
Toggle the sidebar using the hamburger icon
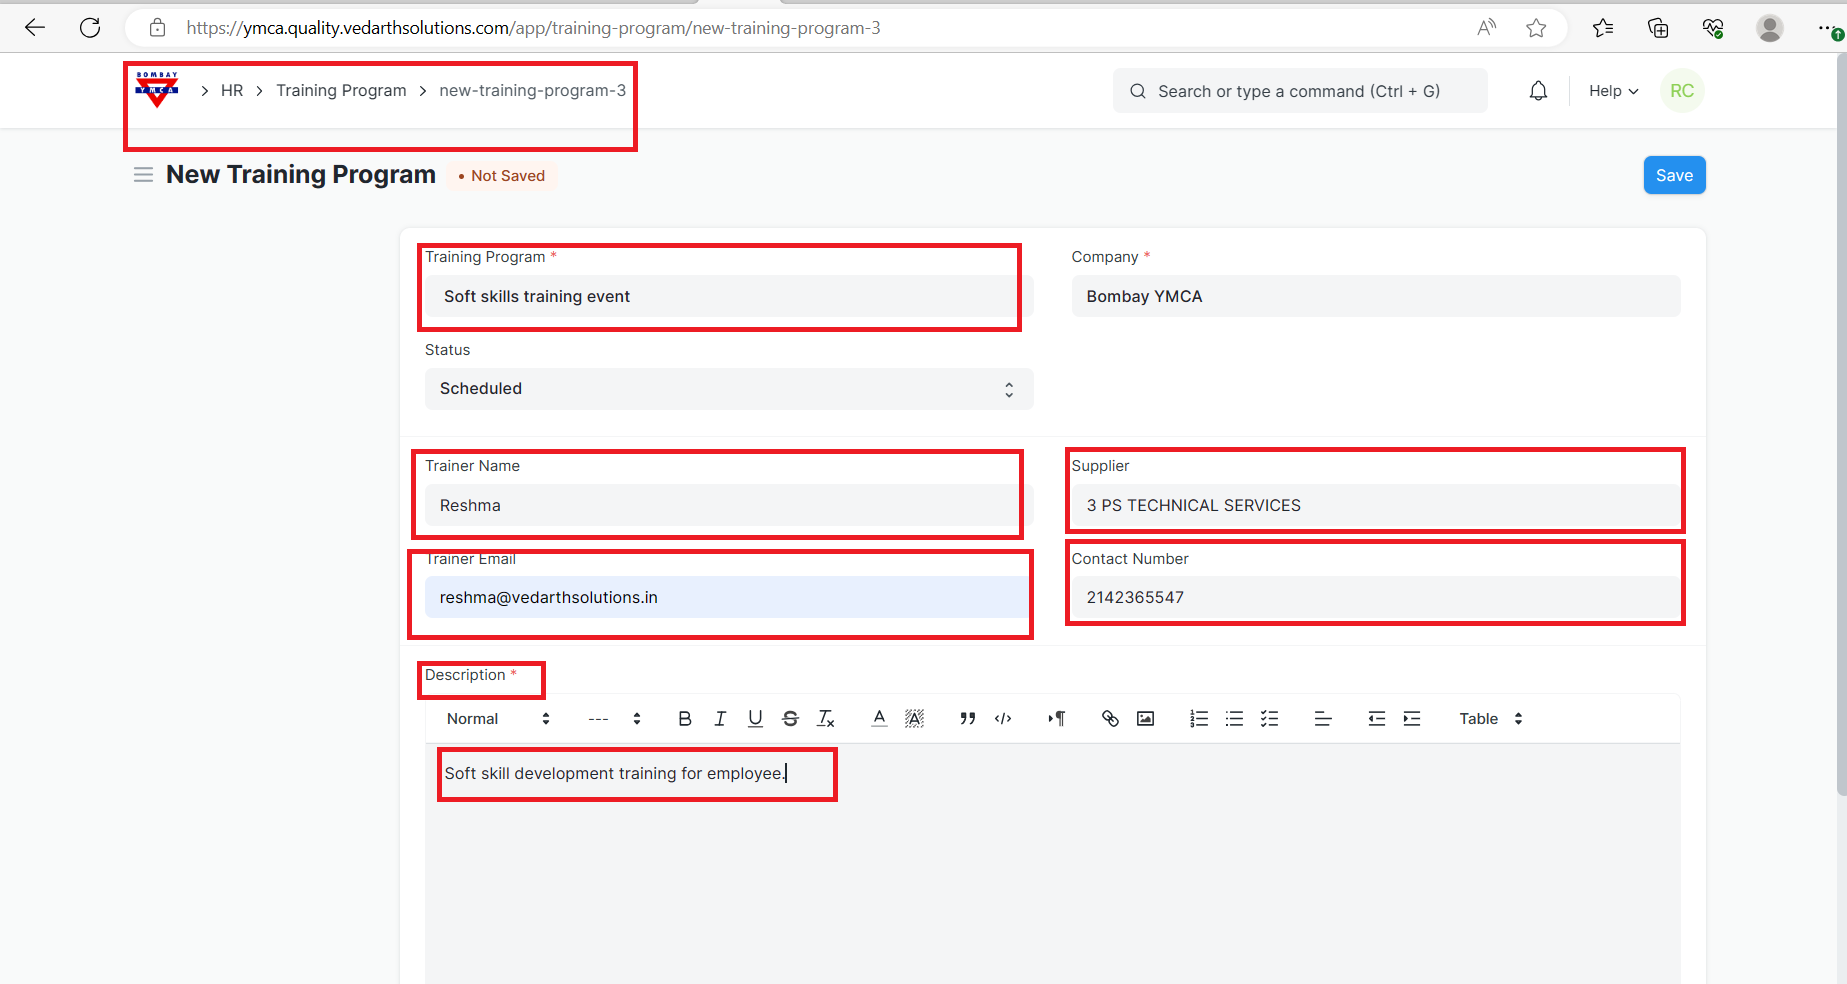[x=143, y=175]
